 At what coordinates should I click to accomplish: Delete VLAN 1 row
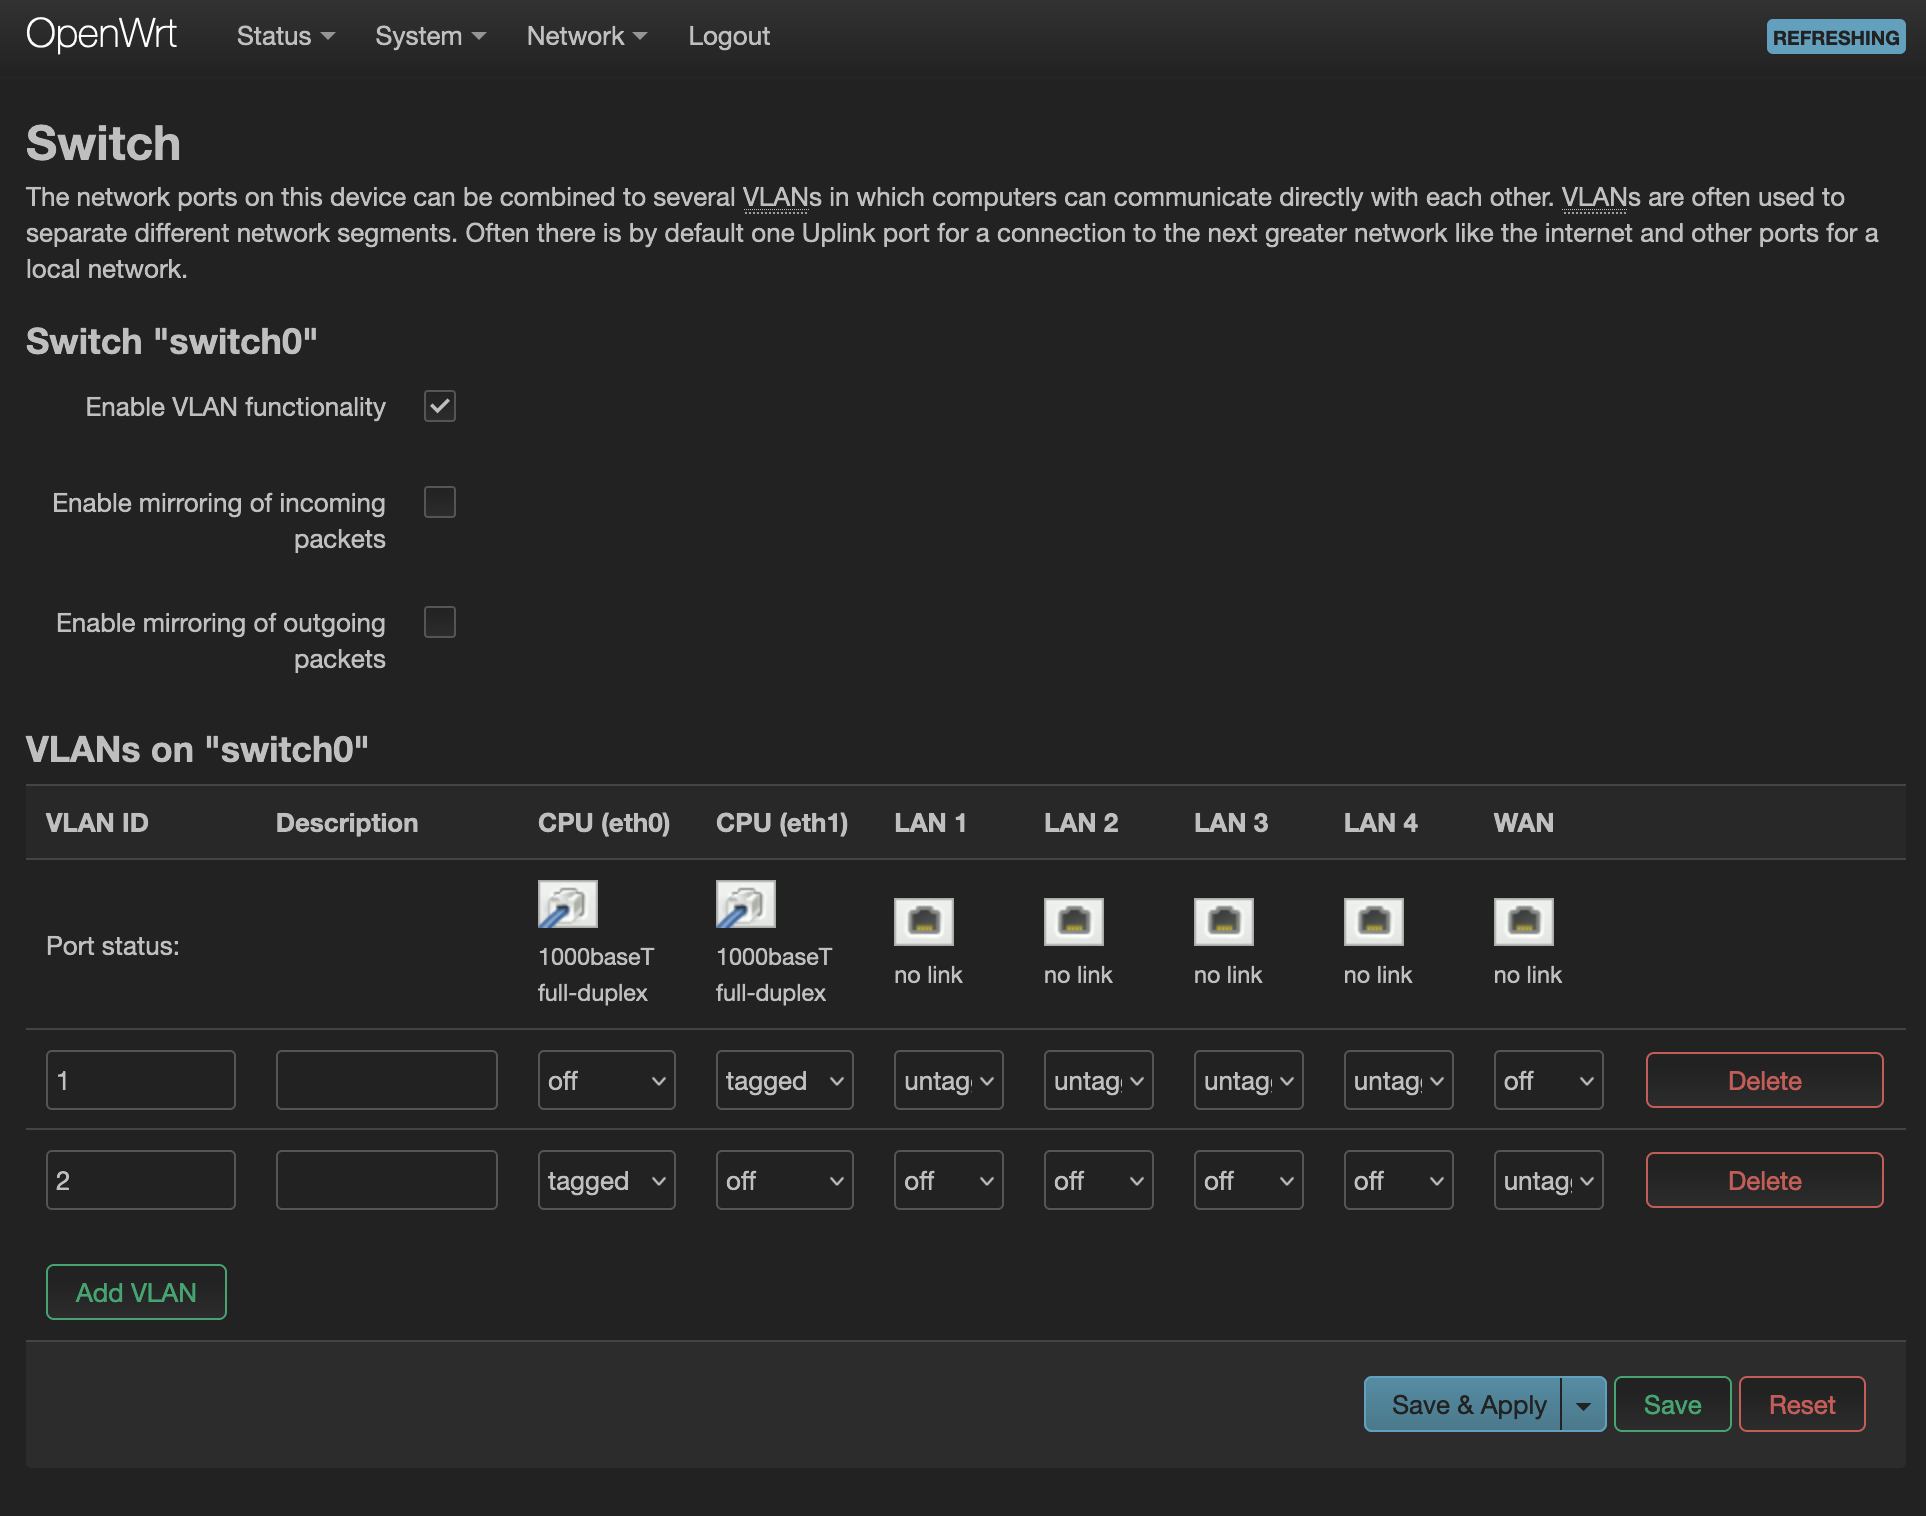click(x=1765, y=1080)
